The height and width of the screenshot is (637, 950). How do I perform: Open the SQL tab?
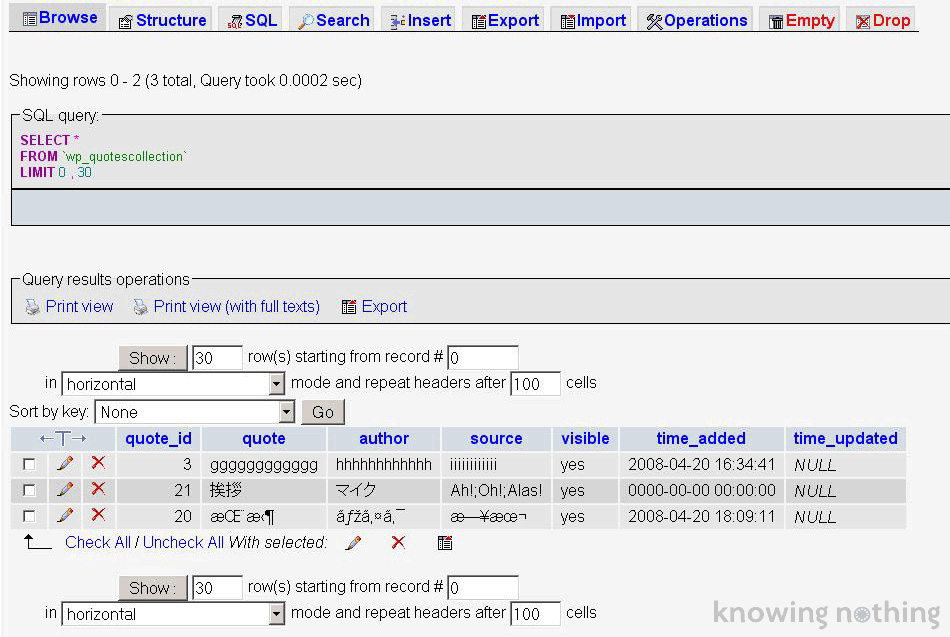pos(251,21)
